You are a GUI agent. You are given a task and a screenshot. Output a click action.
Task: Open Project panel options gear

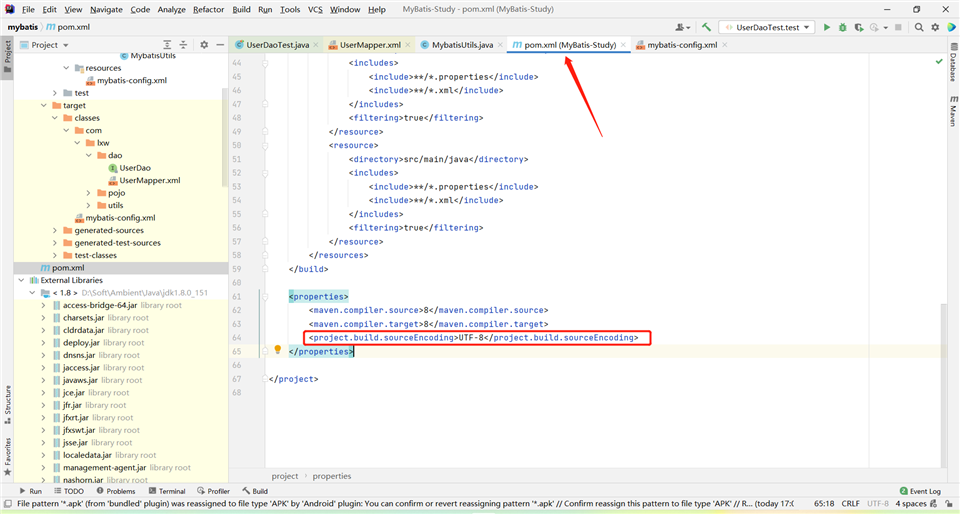pos(204,45)
